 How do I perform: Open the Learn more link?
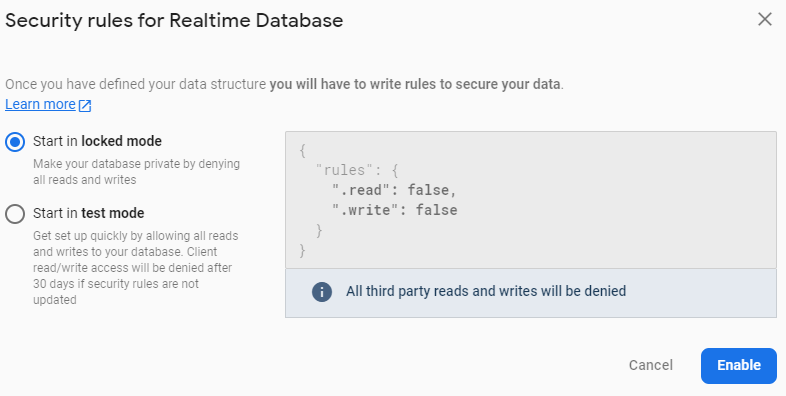tap(40, 104)
